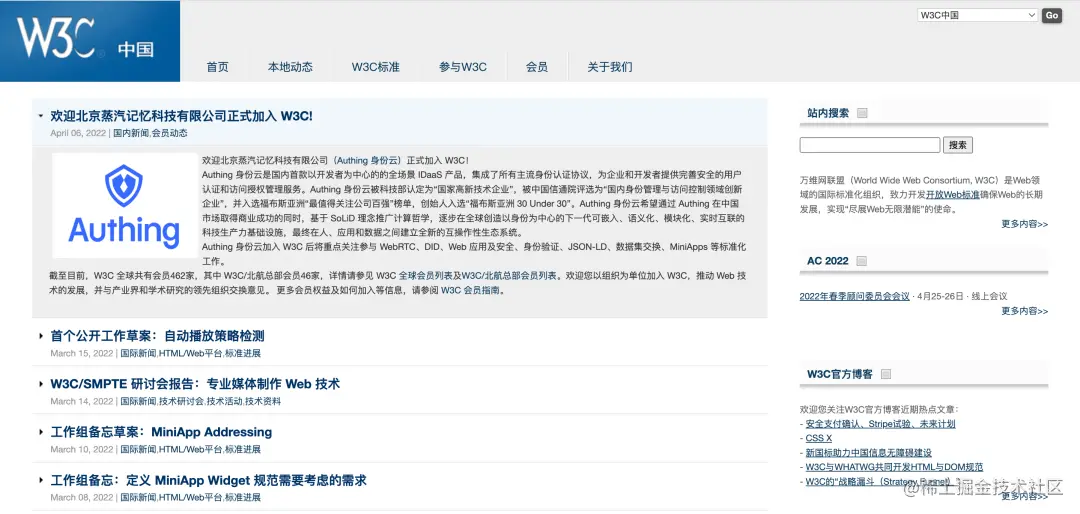Open the 2022年春季顾问委员会会议 link
The width and height of the screenshot is (1080, 514).
855,296
